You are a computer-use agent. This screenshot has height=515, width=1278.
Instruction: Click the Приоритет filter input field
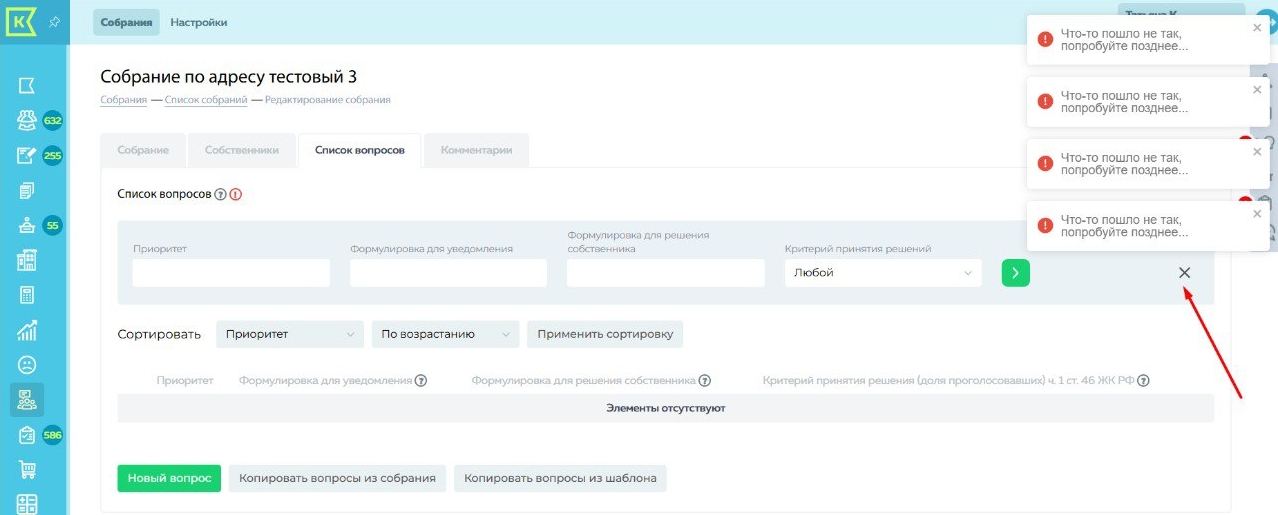tap(231, 273)
